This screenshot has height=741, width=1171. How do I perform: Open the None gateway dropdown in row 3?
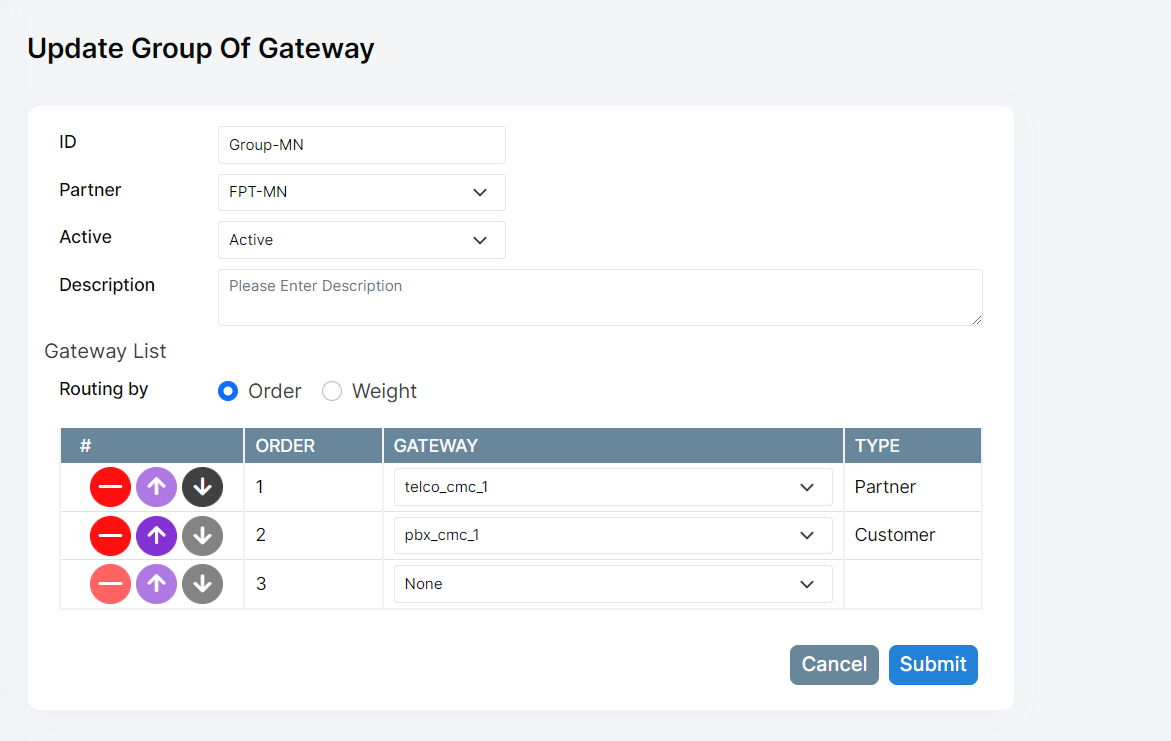click(x=613, y=584)
